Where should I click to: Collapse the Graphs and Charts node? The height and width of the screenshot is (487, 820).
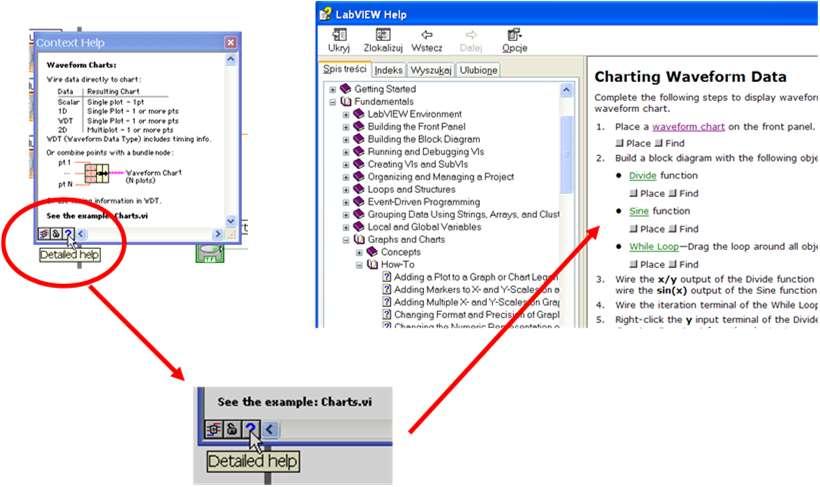346,240
